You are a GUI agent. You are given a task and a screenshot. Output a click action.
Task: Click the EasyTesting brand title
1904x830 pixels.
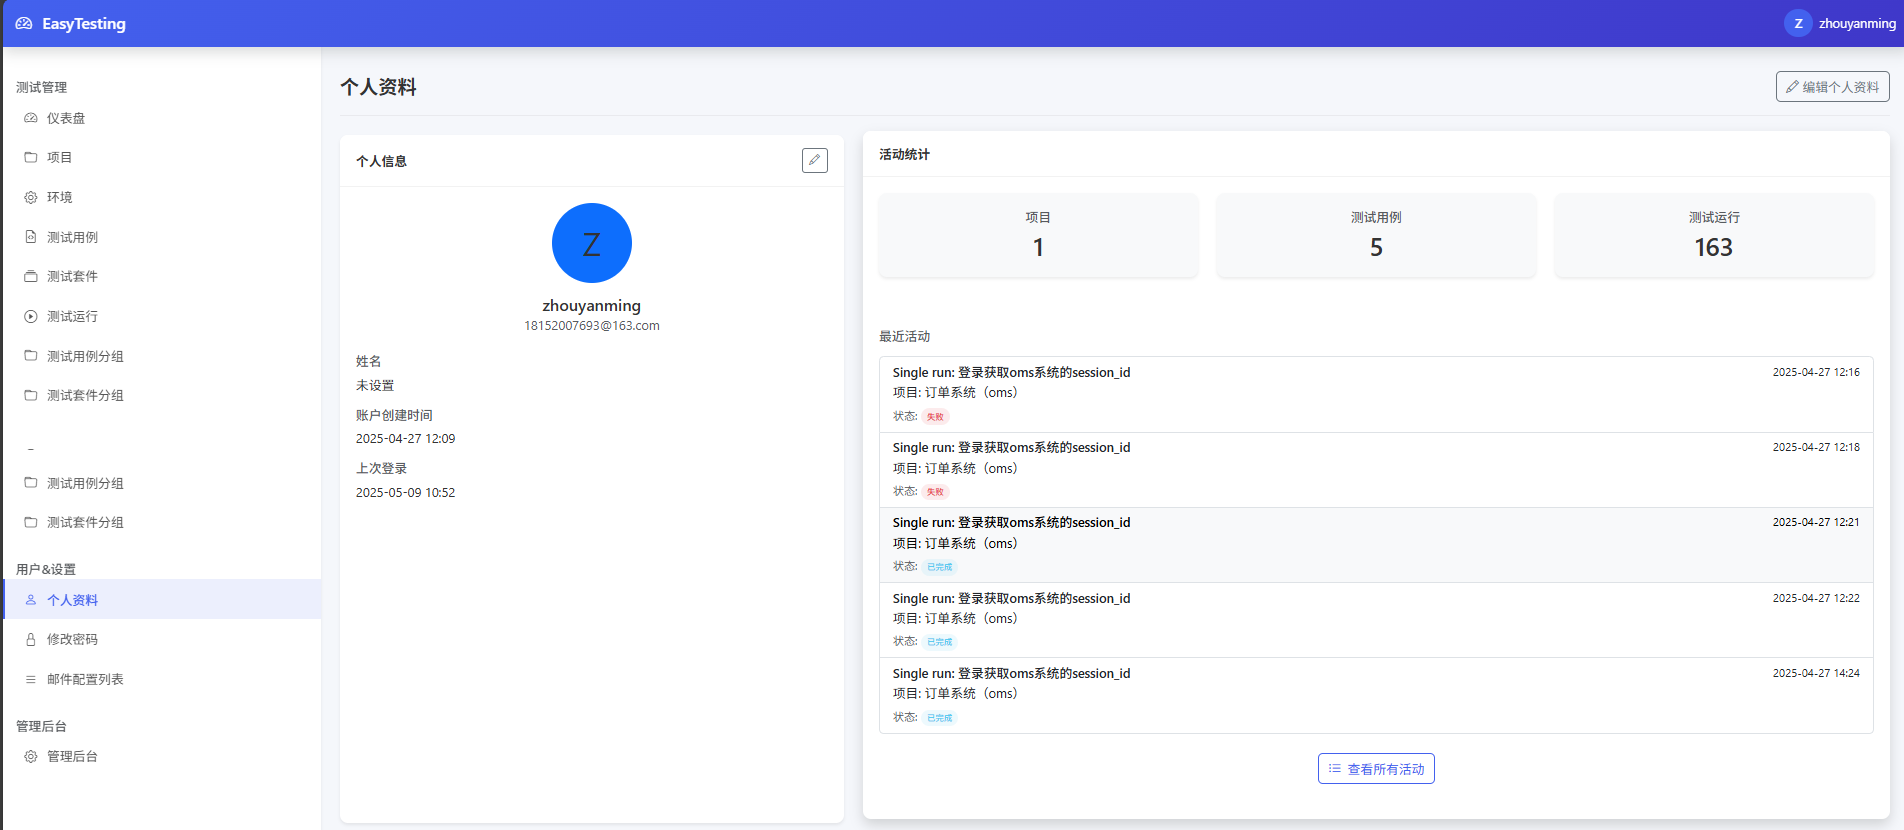point(84,23)
